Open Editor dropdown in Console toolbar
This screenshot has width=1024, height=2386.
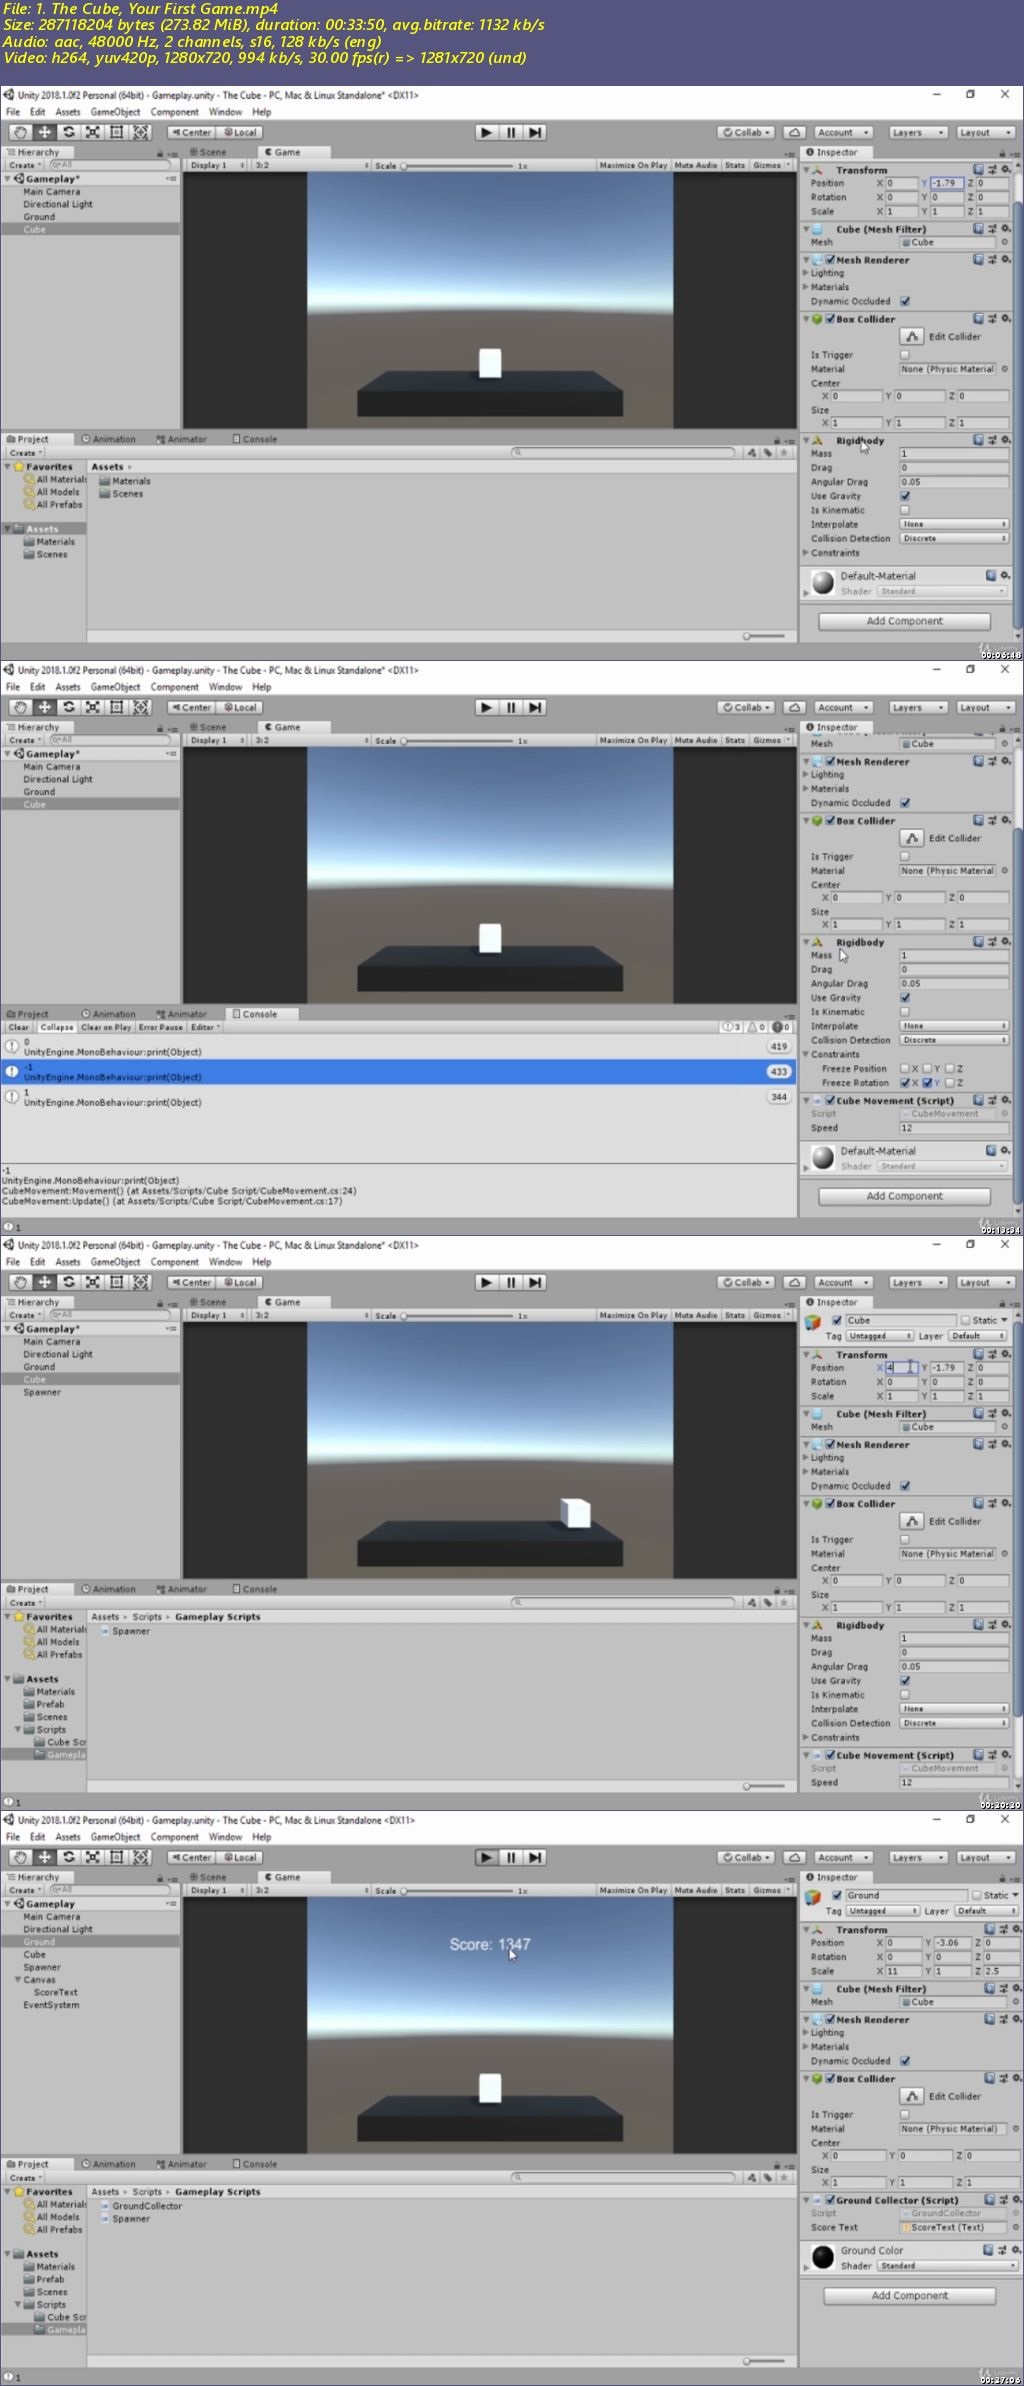pos(205,1027)
